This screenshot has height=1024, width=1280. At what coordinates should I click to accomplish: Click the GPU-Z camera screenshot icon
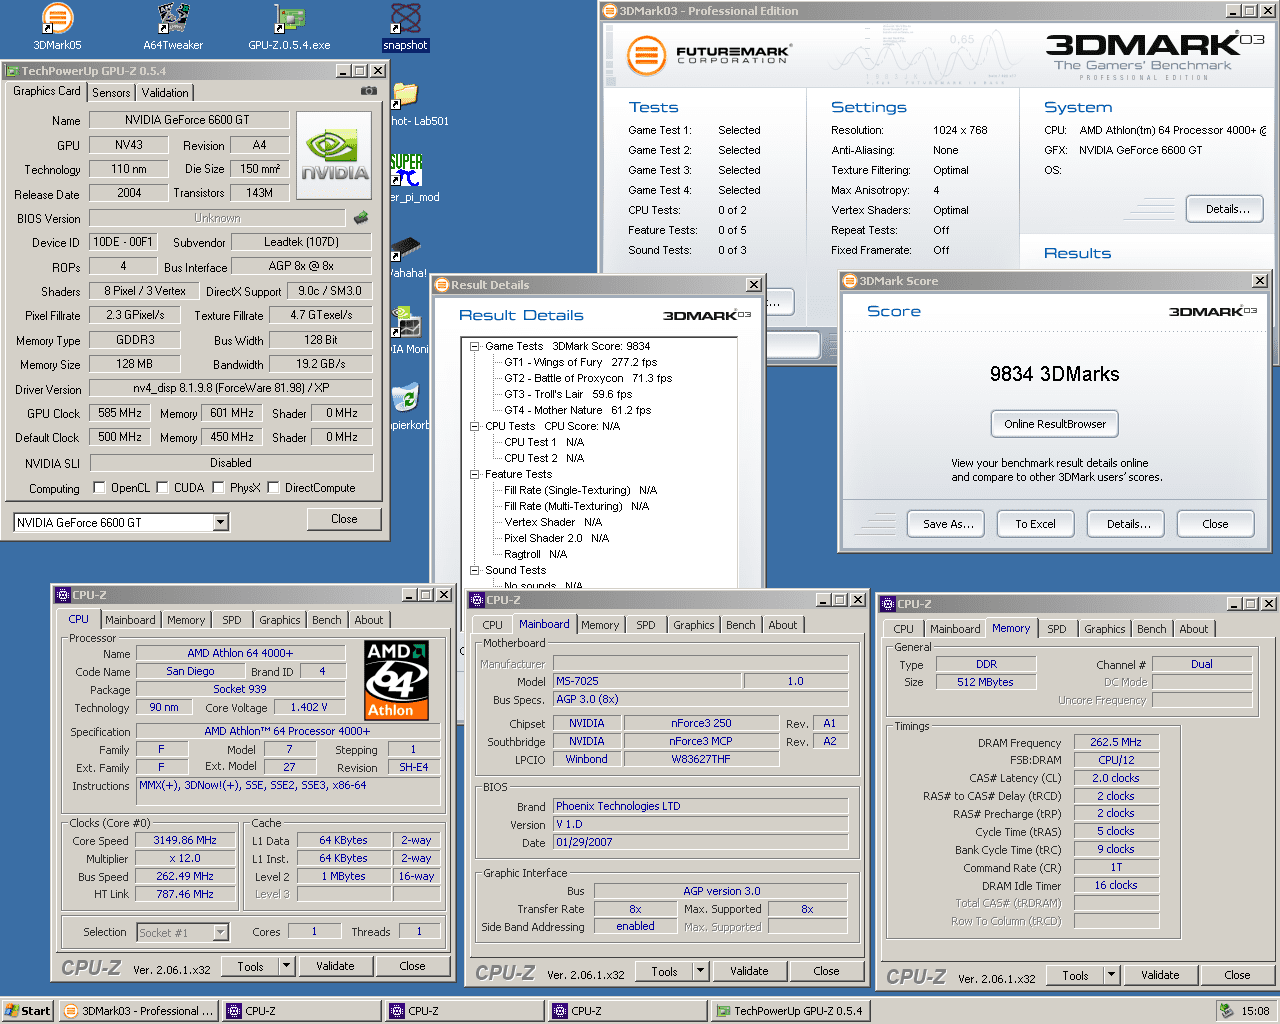point(368,91)
